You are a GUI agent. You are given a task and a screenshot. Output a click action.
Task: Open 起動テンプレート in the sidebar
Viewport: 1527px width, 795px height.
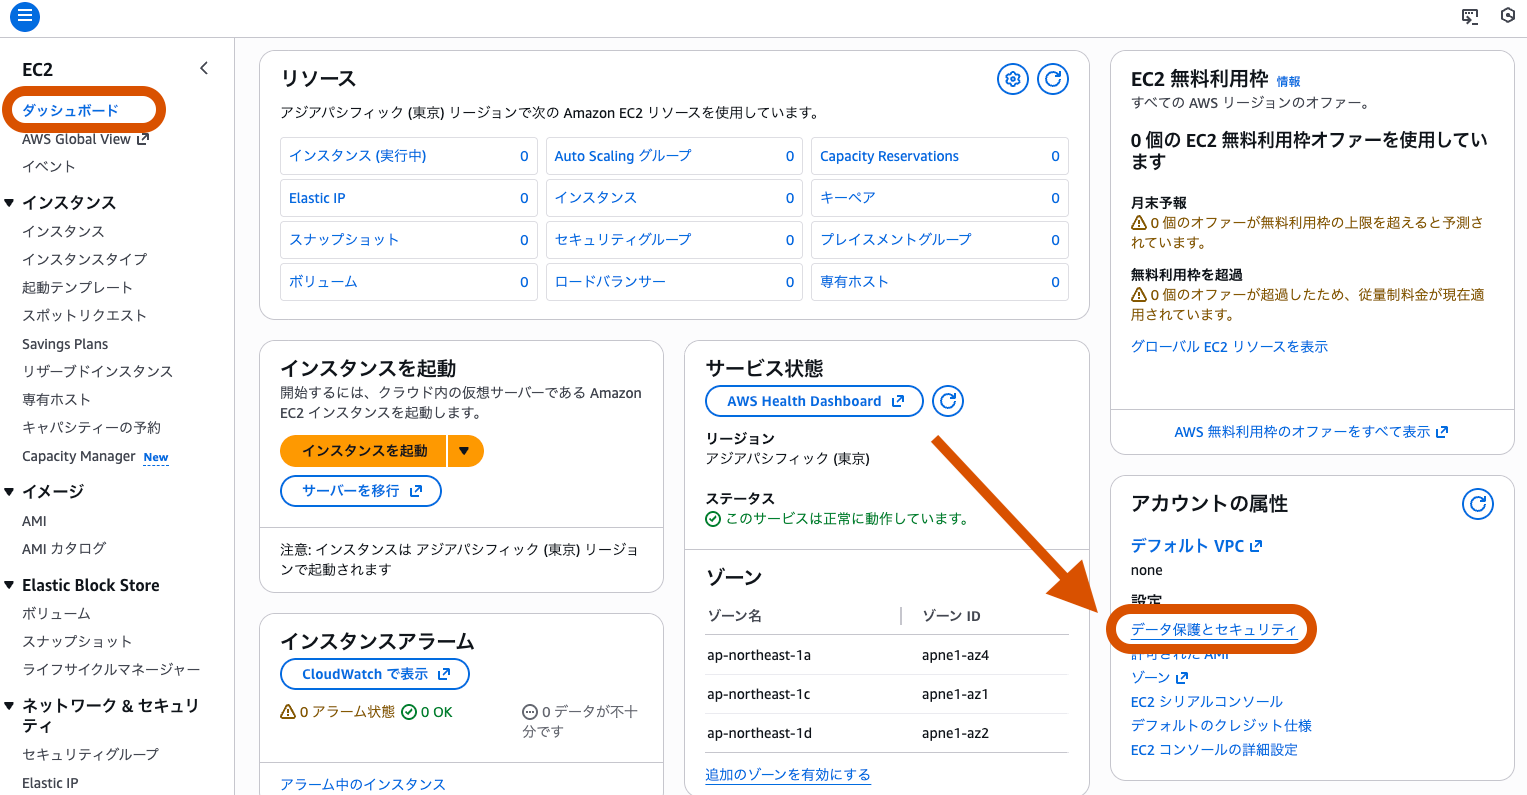(77, 287)
